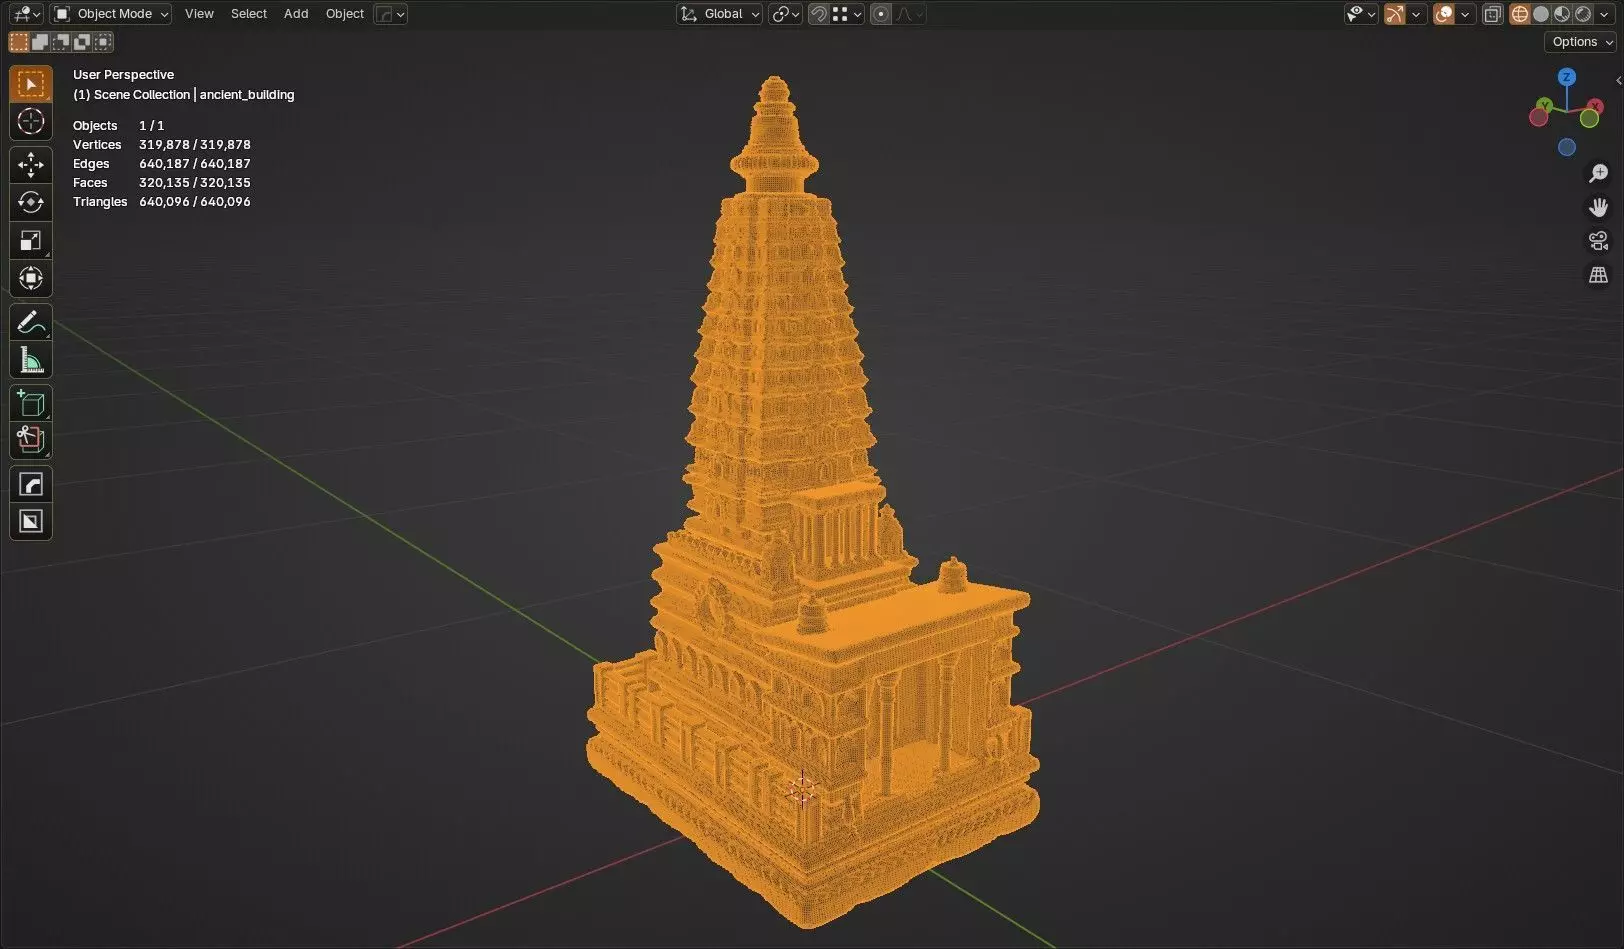Click the Triangles count 640,096 / 640,096
Image resolution: width=1624 pixels, height=949 pixels.
[195, 202]
